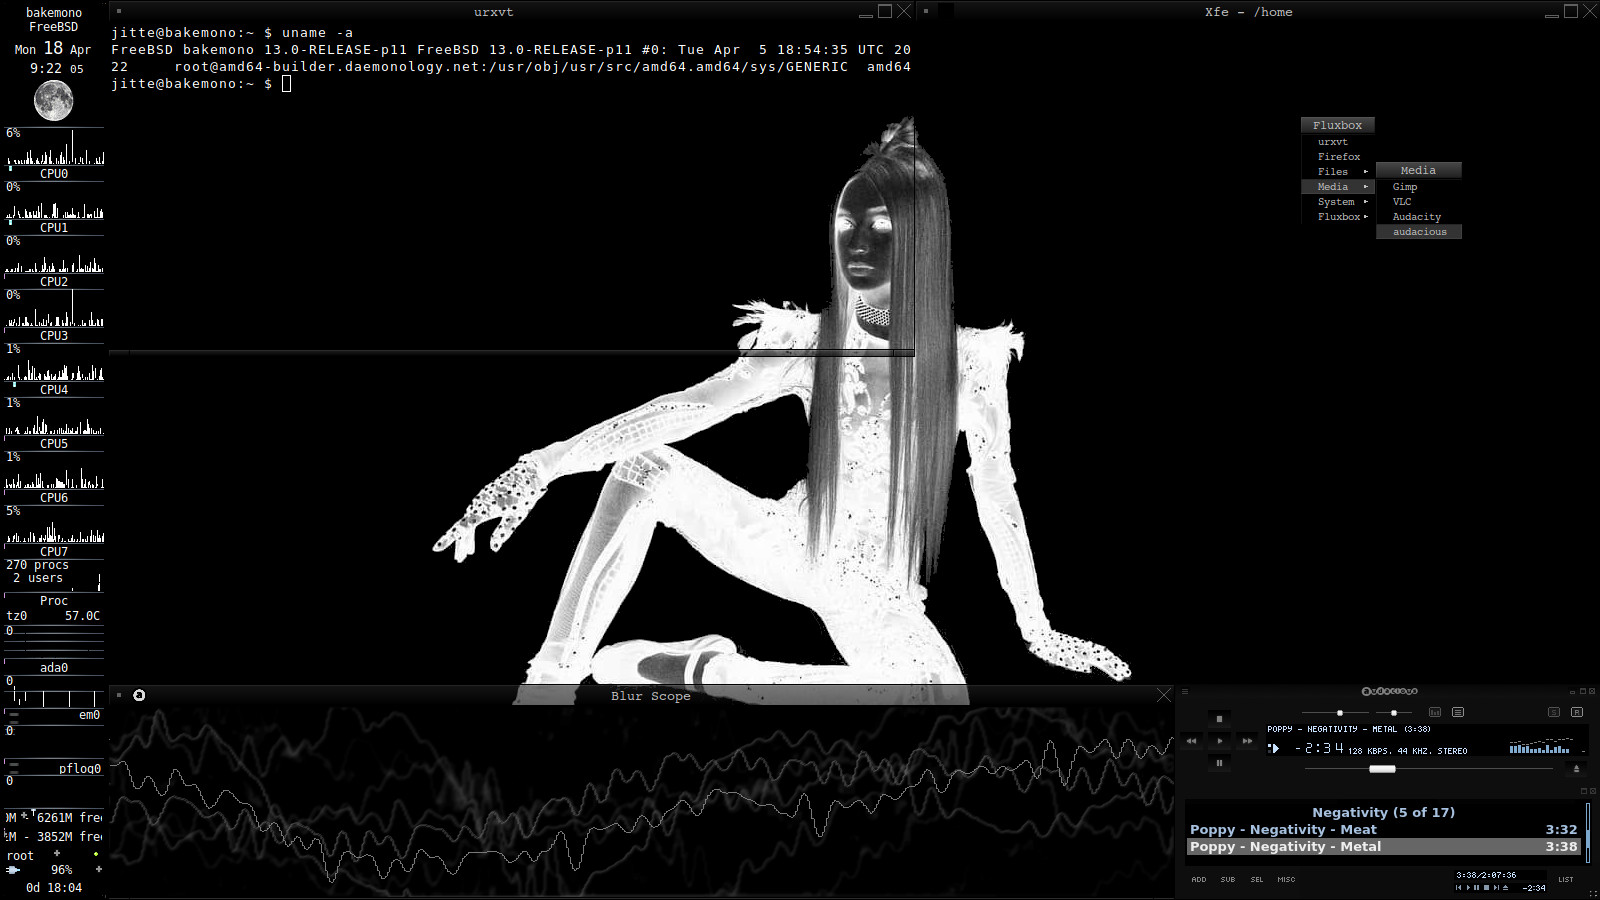Click the playlist mini previous-track button
The width and height of the screenshot is (1600, 900).
(1458, 887)
